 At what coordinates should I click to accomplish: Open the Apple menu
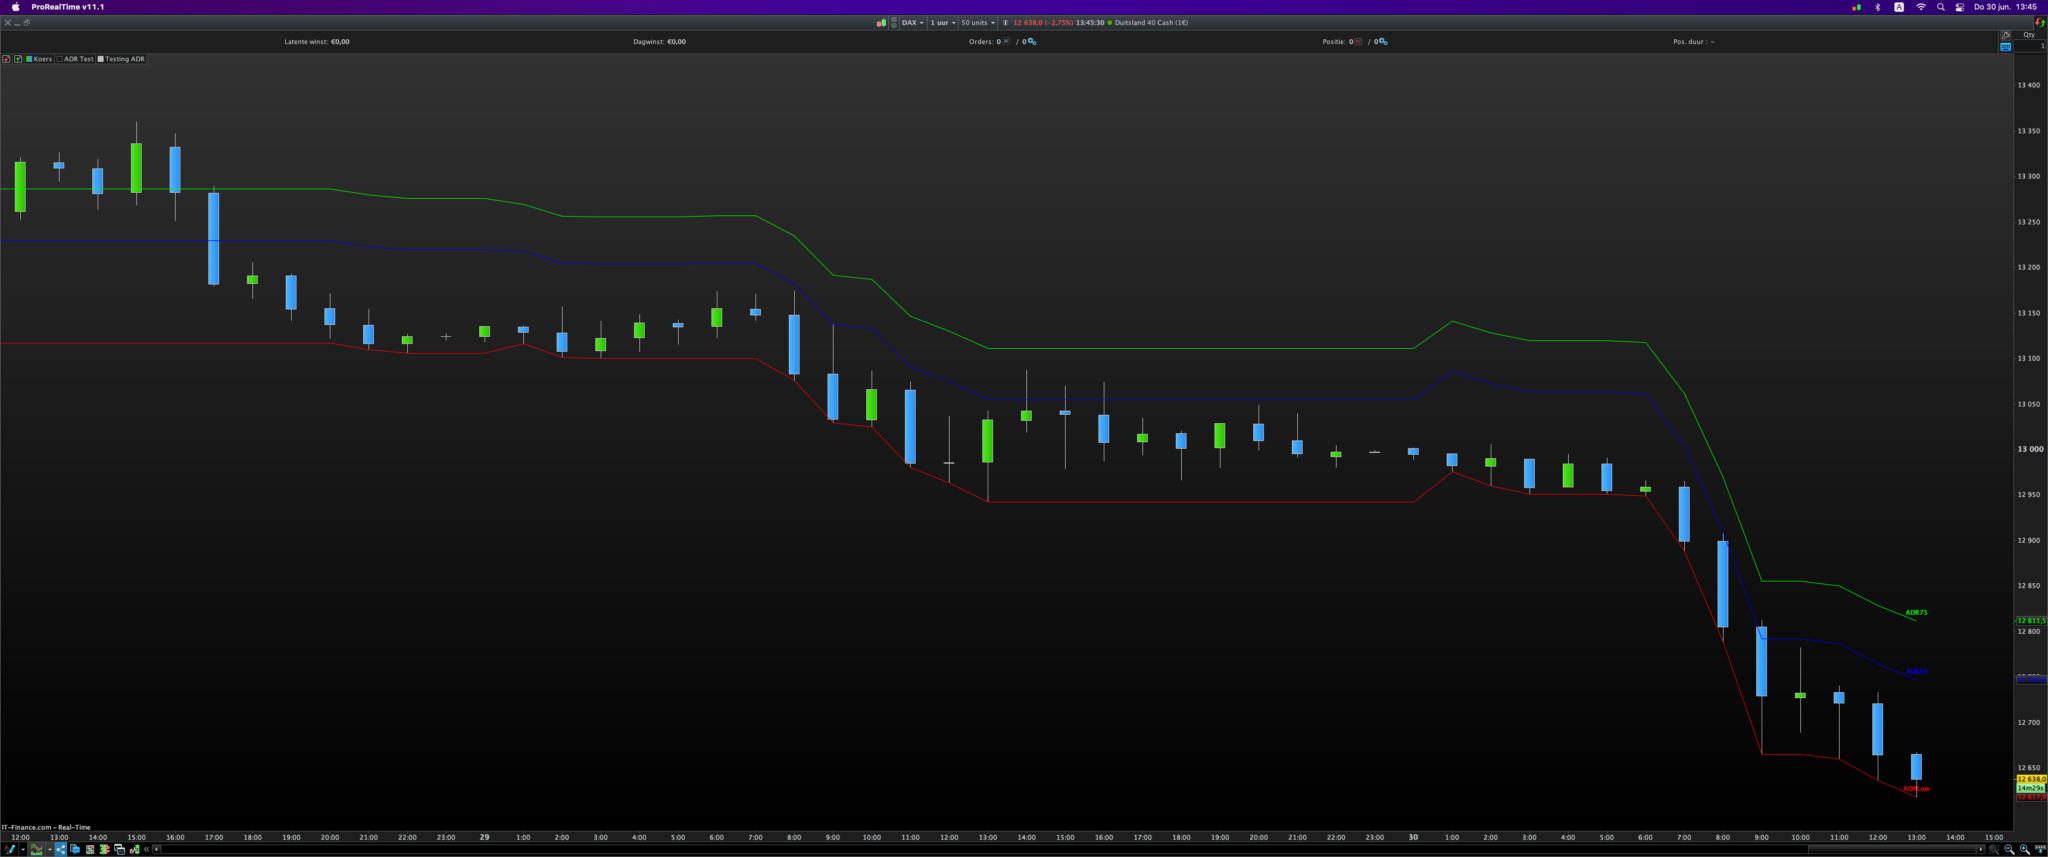click(x=15, y=7)
